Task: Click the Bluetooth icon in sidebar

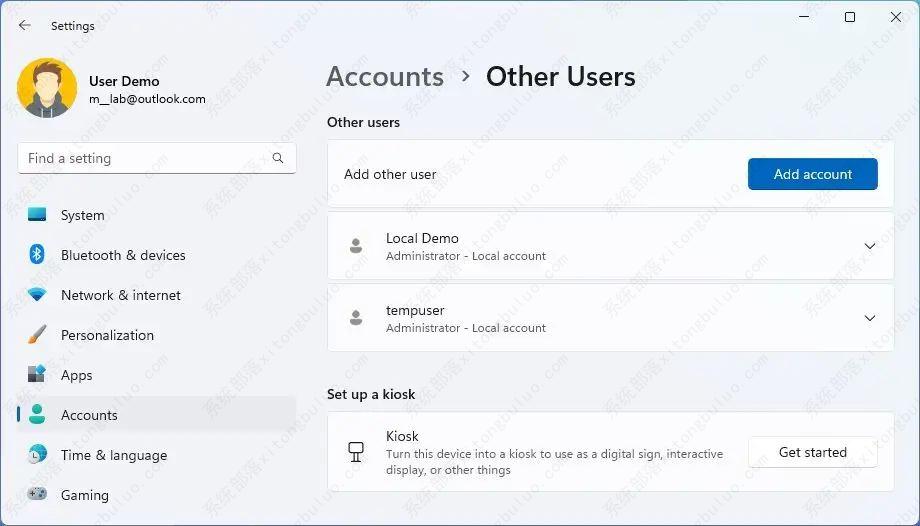Action: click(x=37, y=255)
